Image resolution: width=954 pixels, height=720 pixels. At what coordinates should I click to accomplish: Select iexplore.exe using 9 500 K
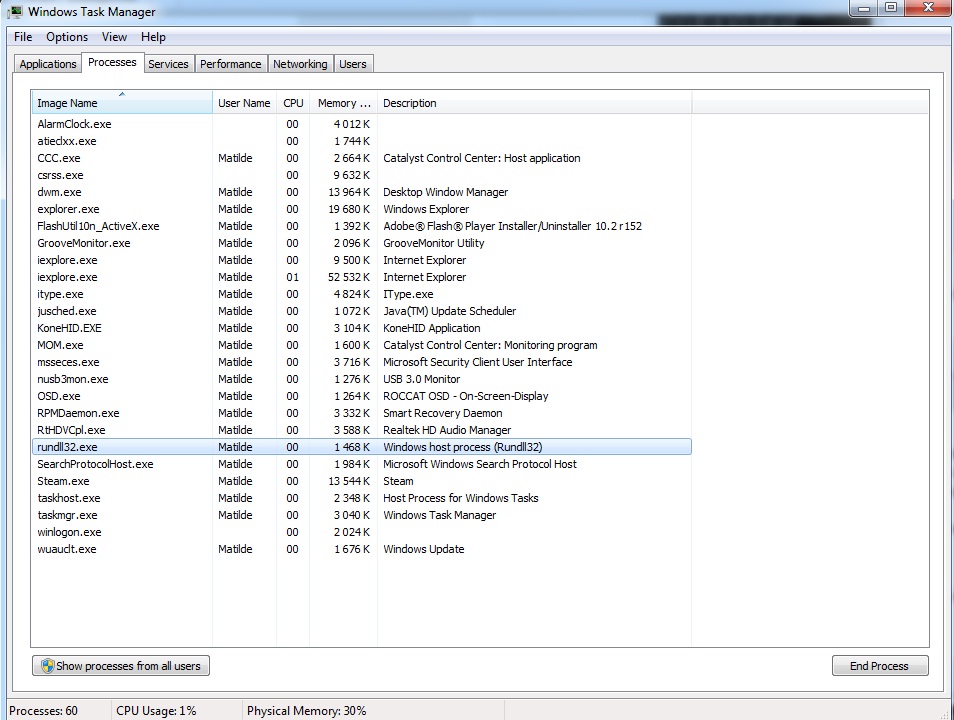[x=361, y=260]
